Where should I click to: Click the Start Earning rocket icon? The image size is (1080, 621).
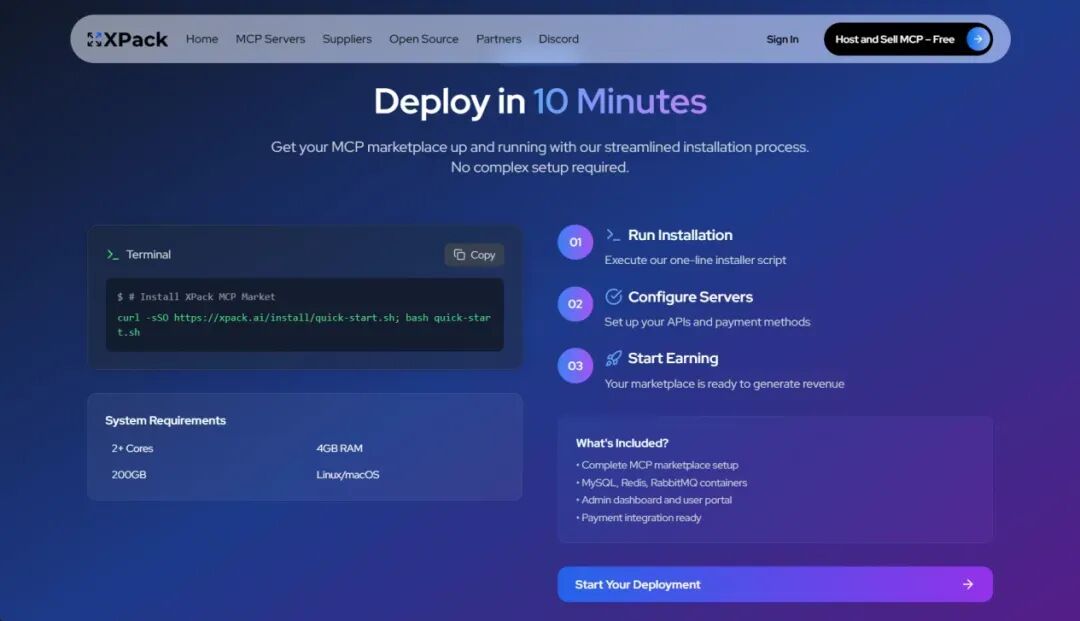pos(613,358)
